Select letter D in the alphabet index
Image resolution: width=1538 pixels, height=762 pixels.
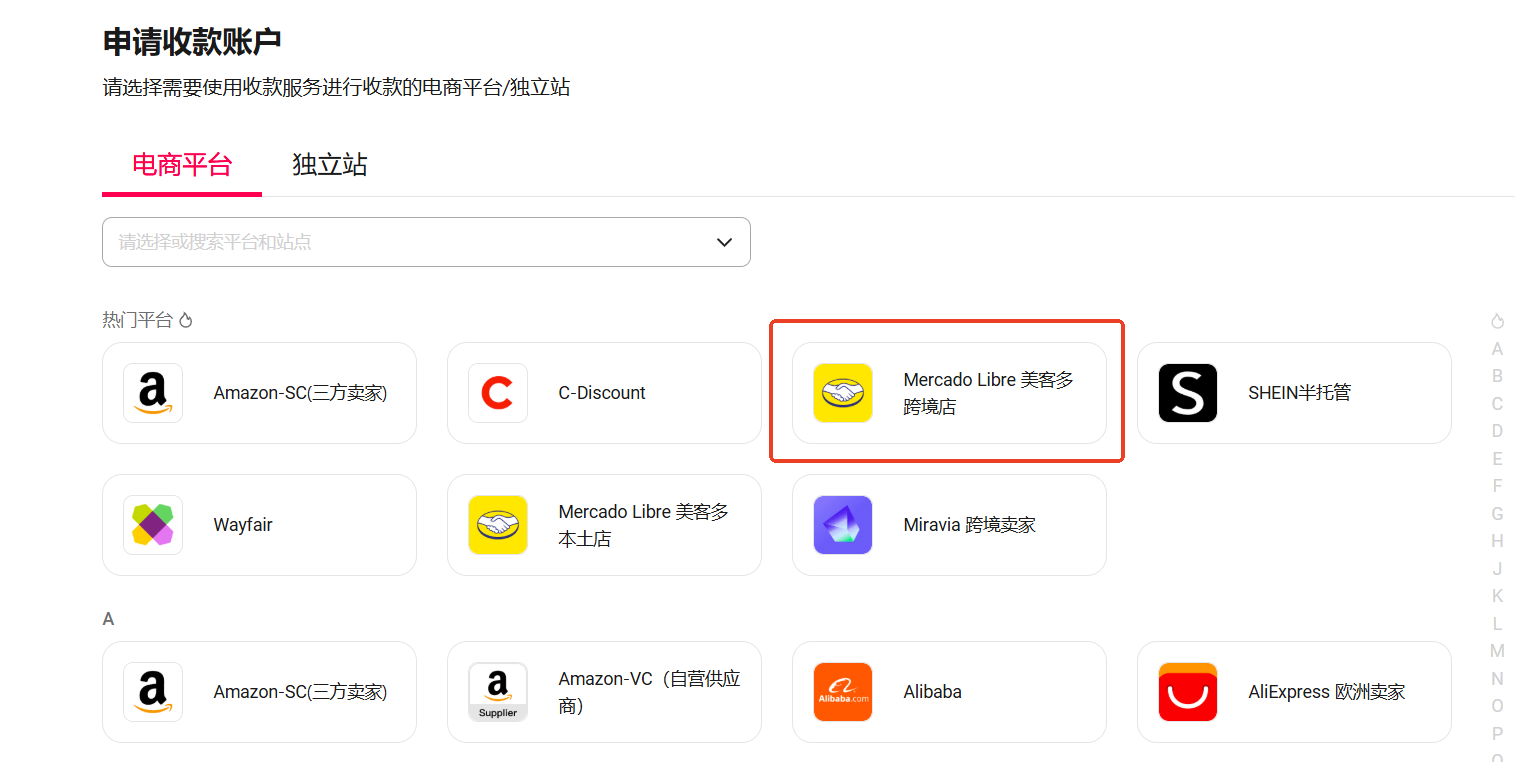[x=1497, y=431]
